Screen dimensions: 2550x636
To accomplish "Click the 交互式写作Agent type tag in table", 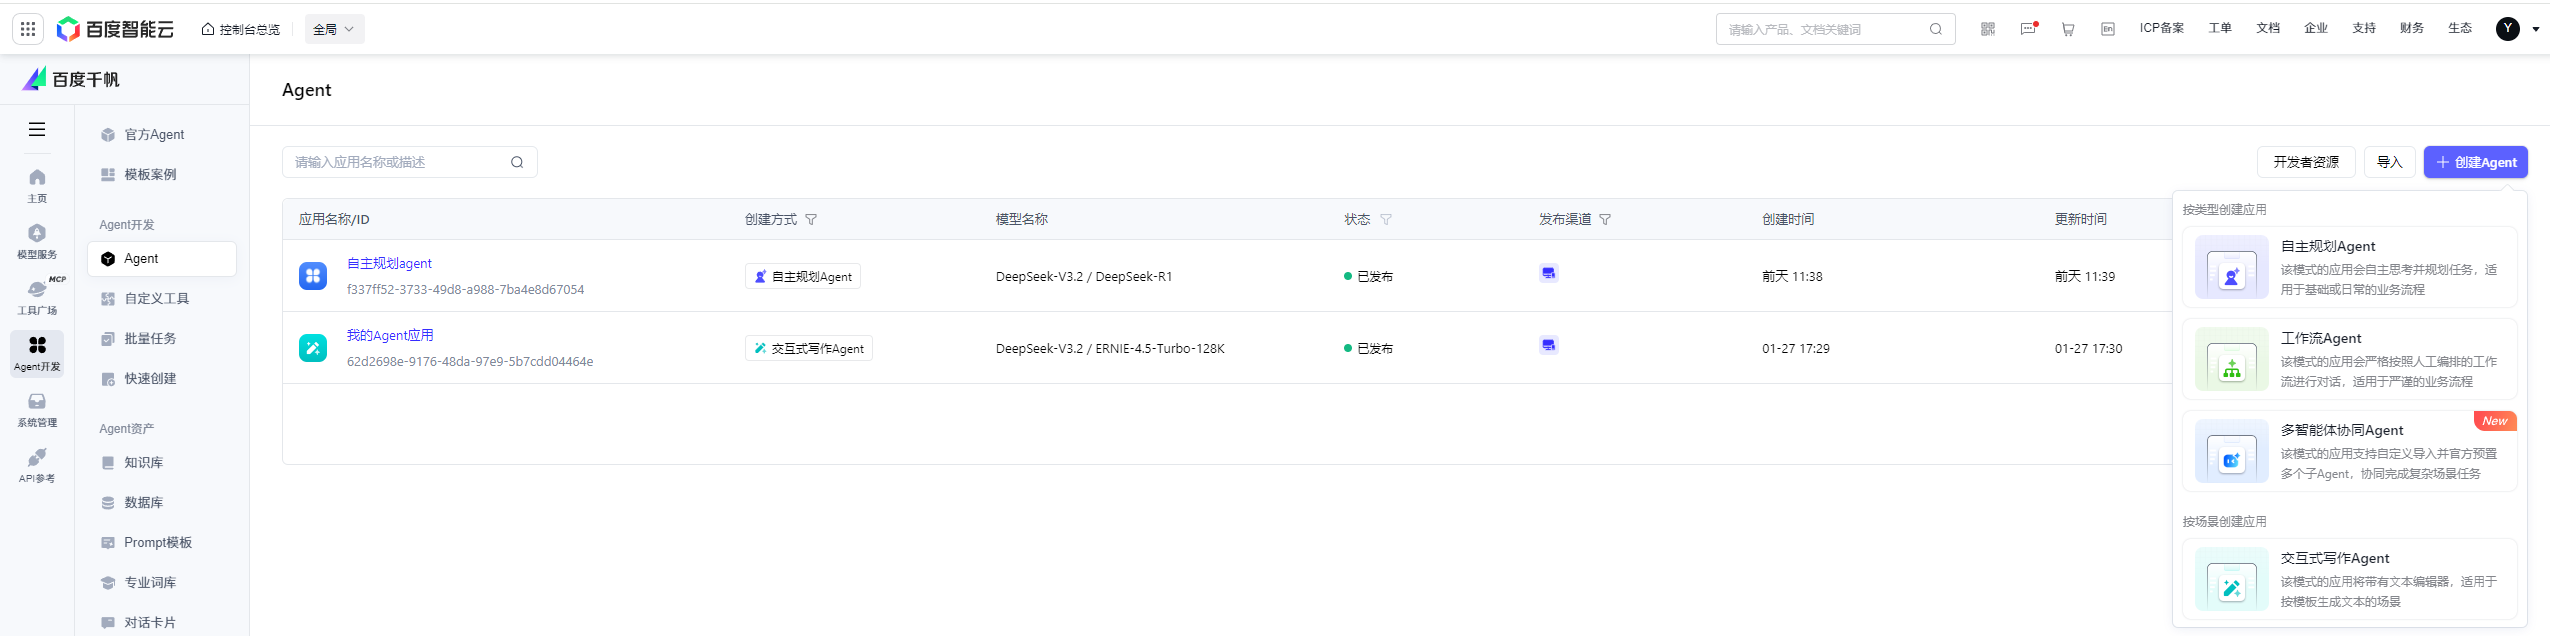I will 809,348.
